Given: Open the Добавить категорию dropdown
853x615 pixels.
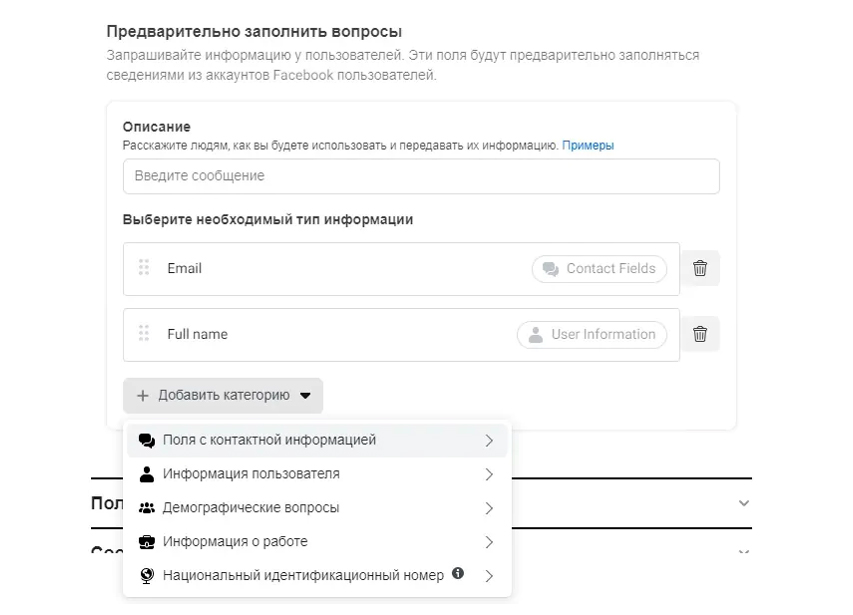Looking at the screenshot, I should [223, 395].
